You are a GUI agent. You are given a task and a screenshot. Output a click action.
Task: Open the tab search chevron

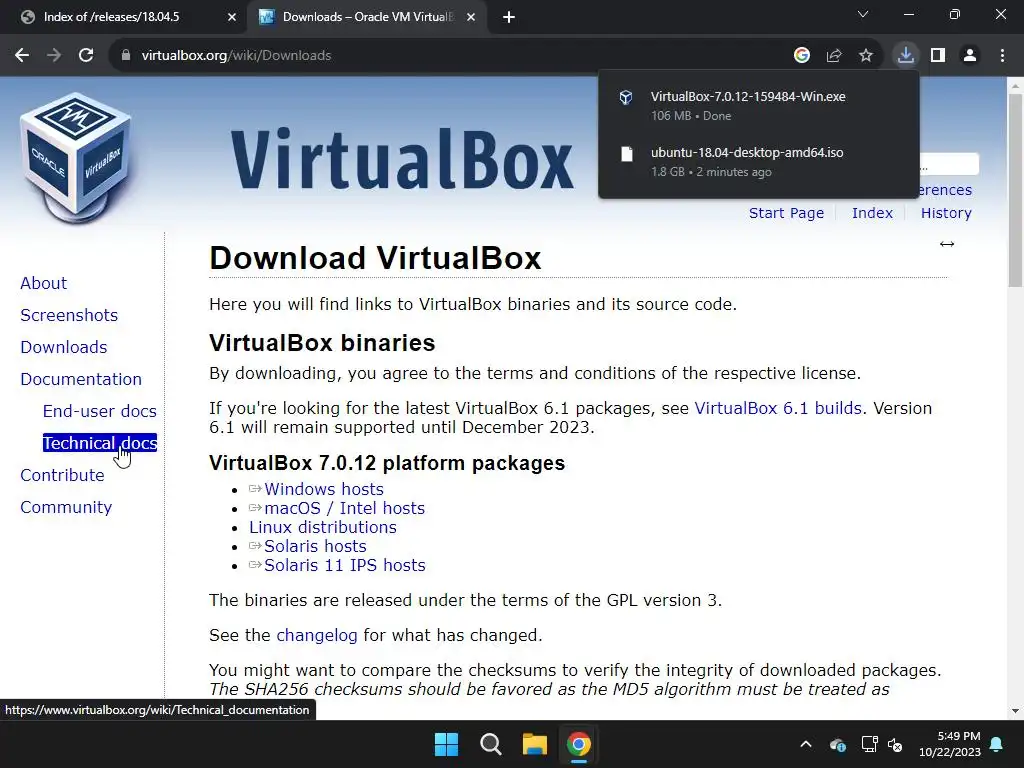click(x=863, y=14)
